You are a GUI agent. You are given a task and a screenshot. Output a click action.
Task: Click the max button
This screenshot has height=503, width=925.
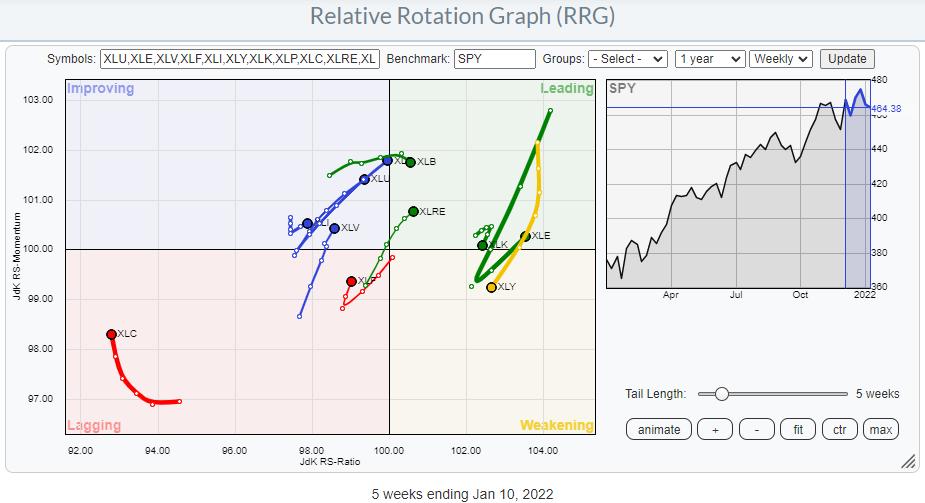point(881,429)
